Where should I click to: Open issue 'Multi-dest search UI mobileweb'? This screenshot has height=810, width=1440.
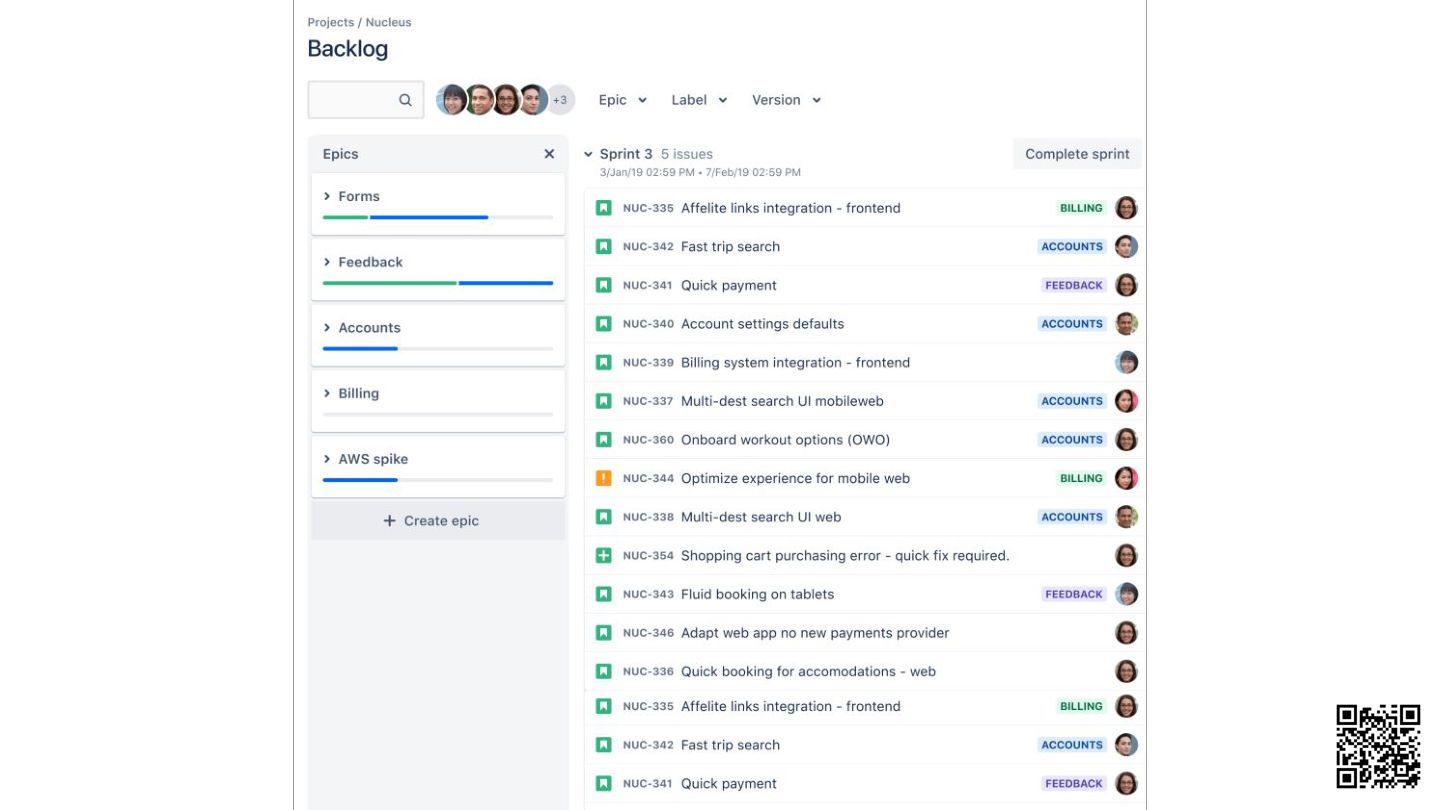click(x=782, y=401)
